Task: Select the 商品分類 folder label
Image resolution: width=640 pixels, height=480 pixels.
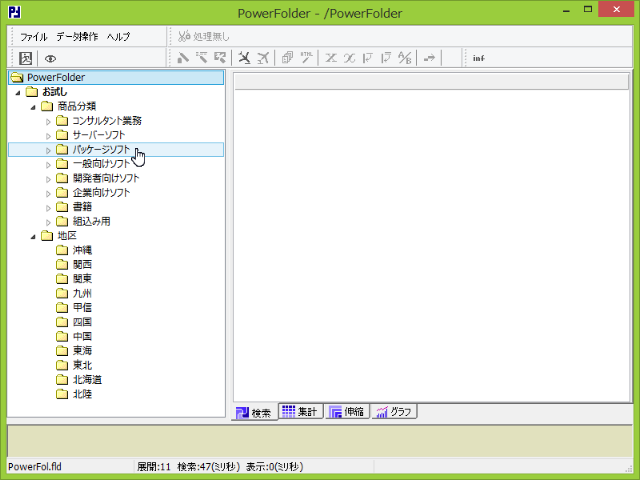Action: click(76, 106)
